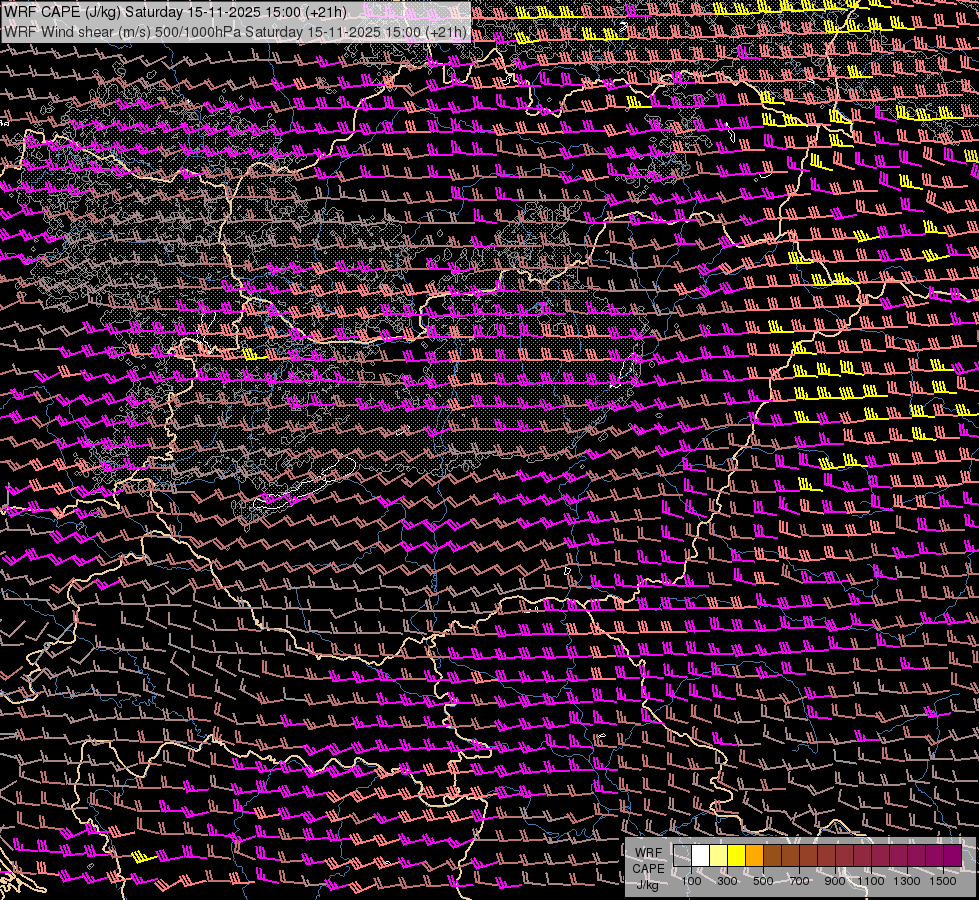
Task: Click the "1500" legend tick label
Action: (x=943, y=881)
